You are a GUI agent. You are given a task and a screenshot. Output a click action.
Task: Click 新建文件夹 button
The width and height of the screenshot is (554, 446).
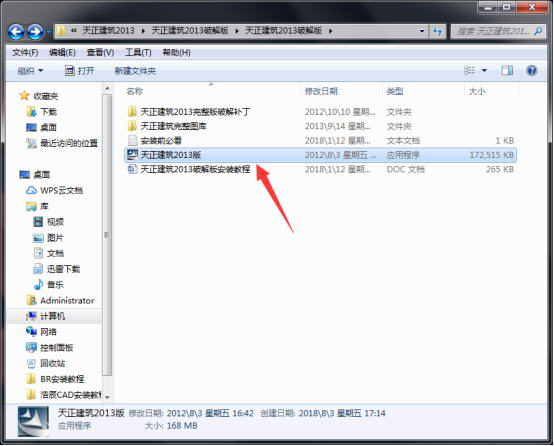click(x=135, y=71)
